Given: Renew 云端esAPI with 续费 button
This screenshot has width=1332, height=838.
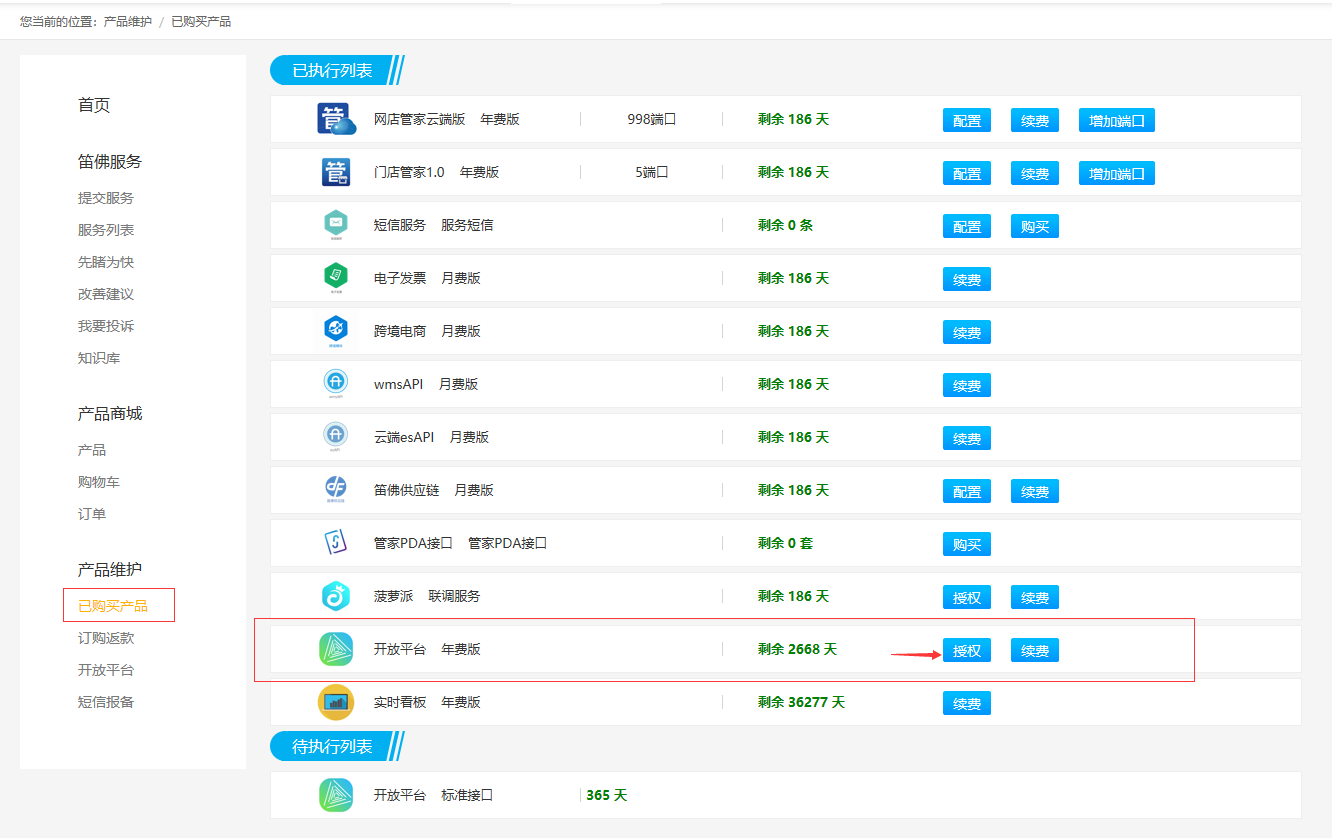Looking at the screenshot, I should pyautogui.click(x=967, y=438).
